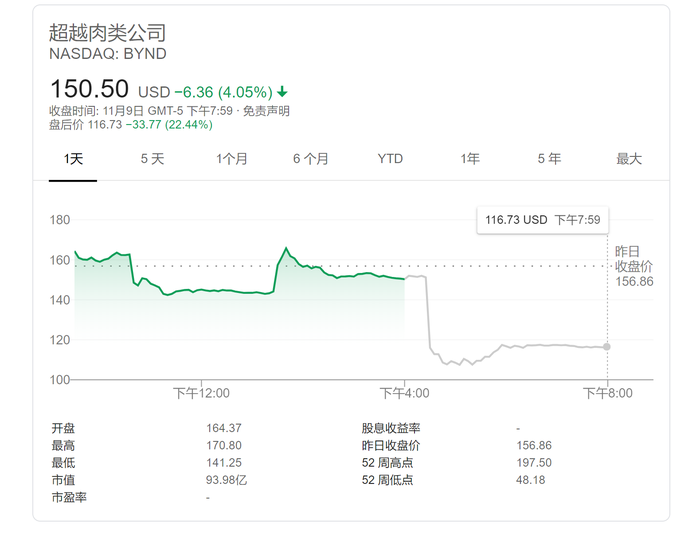
Task: Click the 100 y-axis label
Action: (60, 380)
